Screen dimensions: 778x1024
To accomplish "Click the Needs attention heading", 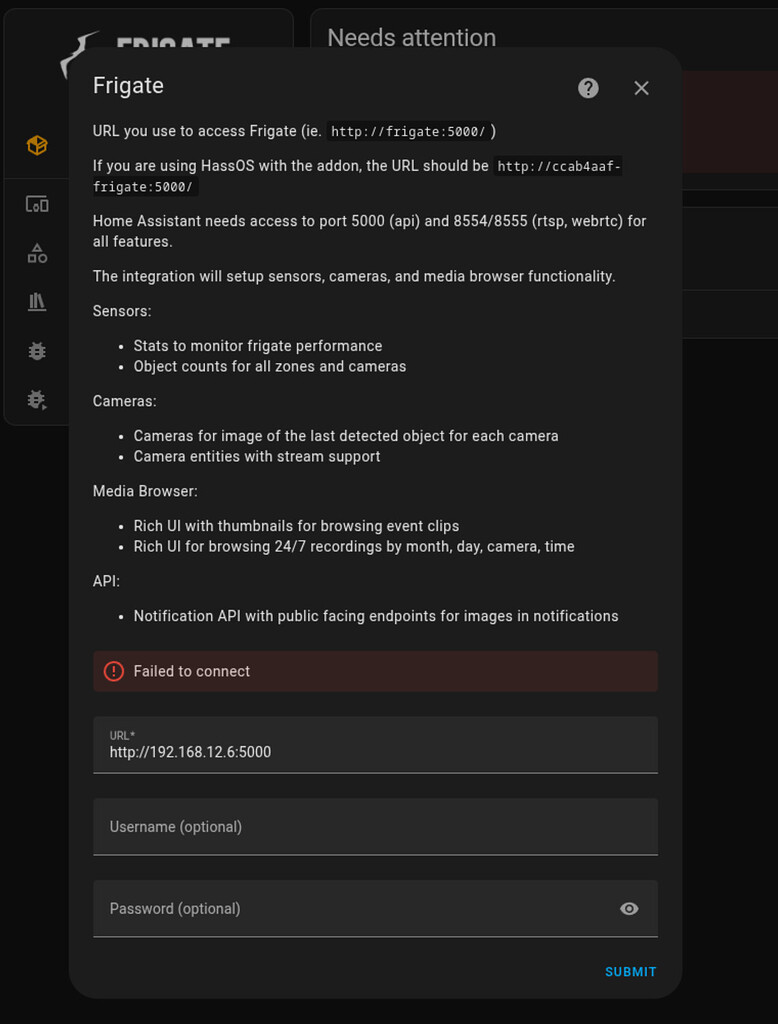I will (x=410, y=38).
